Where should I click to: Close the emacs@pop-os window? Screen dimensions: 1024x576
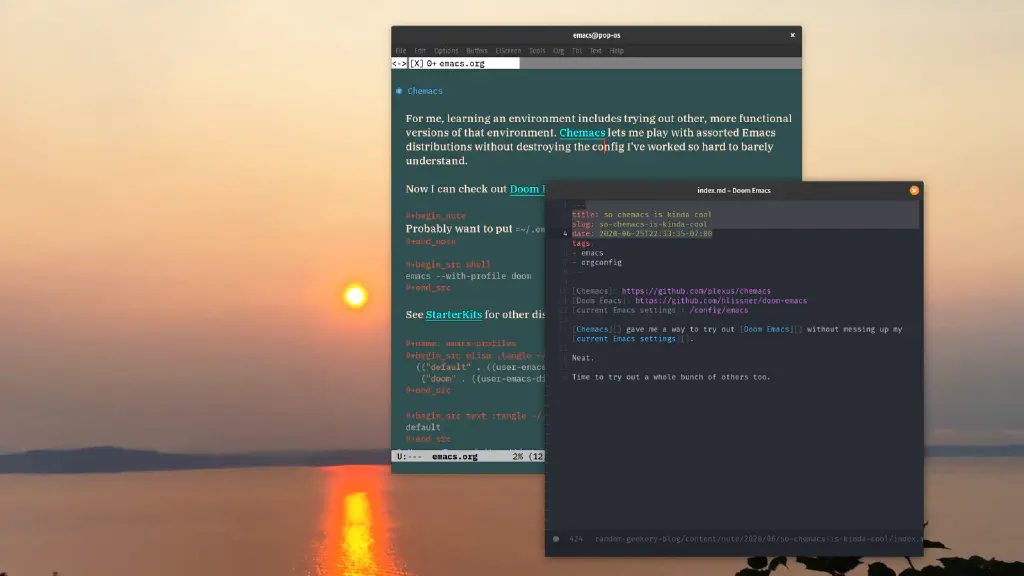click(x=793, y=35)
